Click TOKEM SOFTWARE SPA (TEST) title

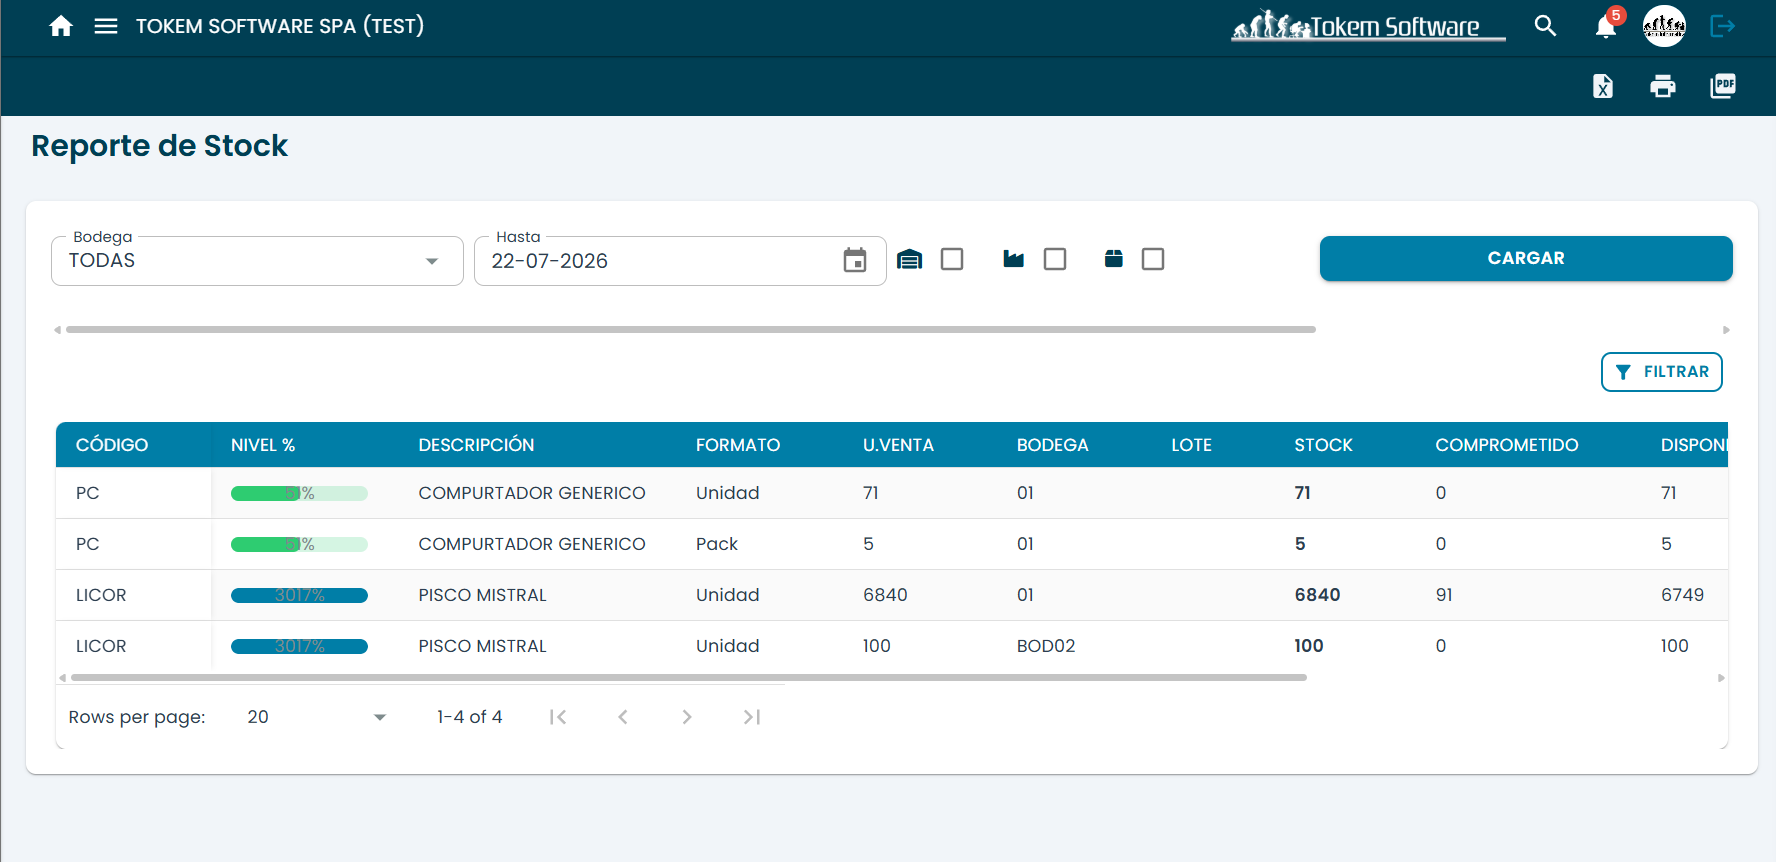[x=280, y=26]
